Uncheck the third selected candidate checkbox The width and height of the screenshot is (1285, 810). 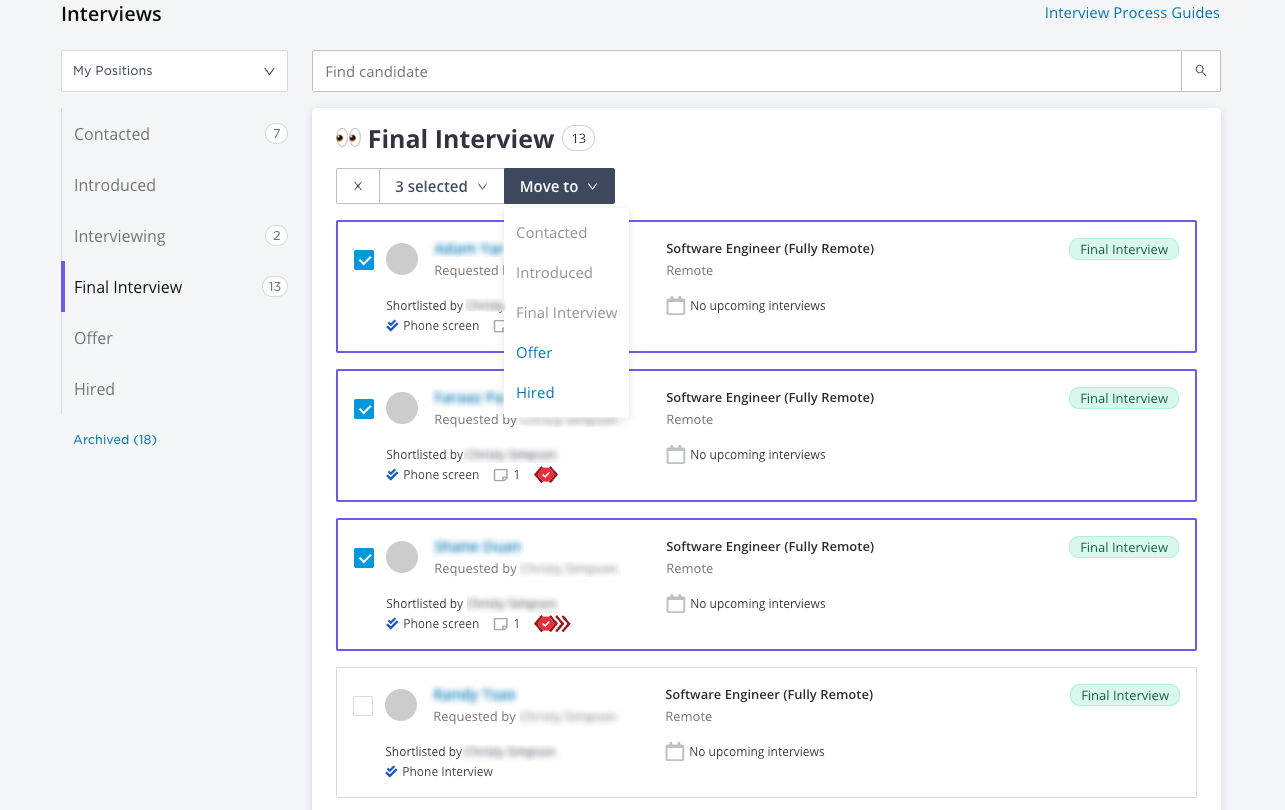tap(364, 558)
